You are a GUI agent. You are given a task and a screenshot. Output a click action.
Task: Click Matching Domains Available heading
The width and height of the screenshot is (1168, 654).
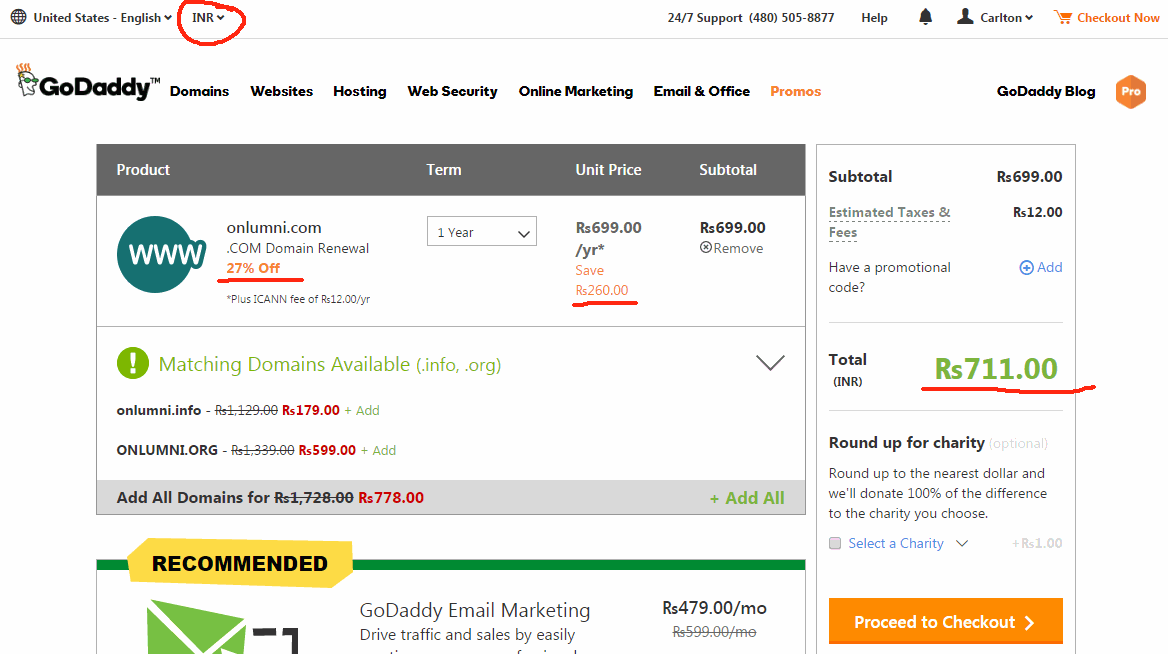(x=329, y=364)
